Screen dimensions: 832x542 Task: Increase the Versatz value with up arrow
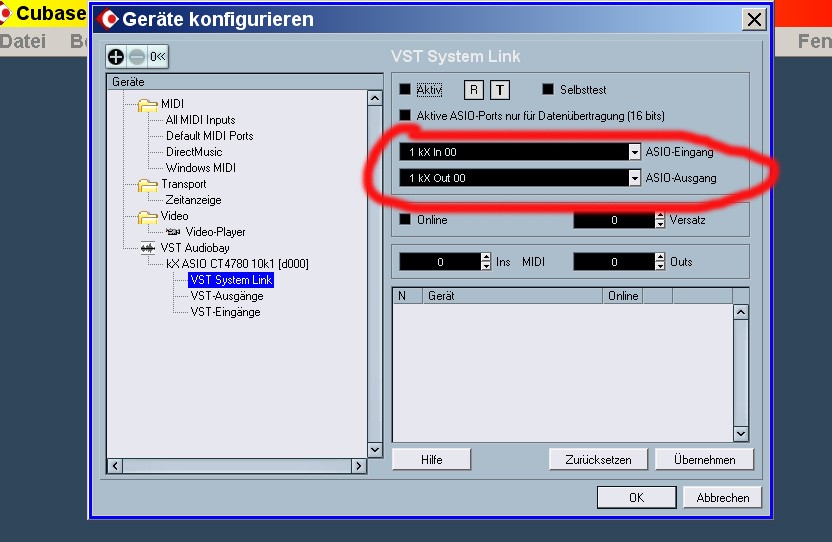660,216
